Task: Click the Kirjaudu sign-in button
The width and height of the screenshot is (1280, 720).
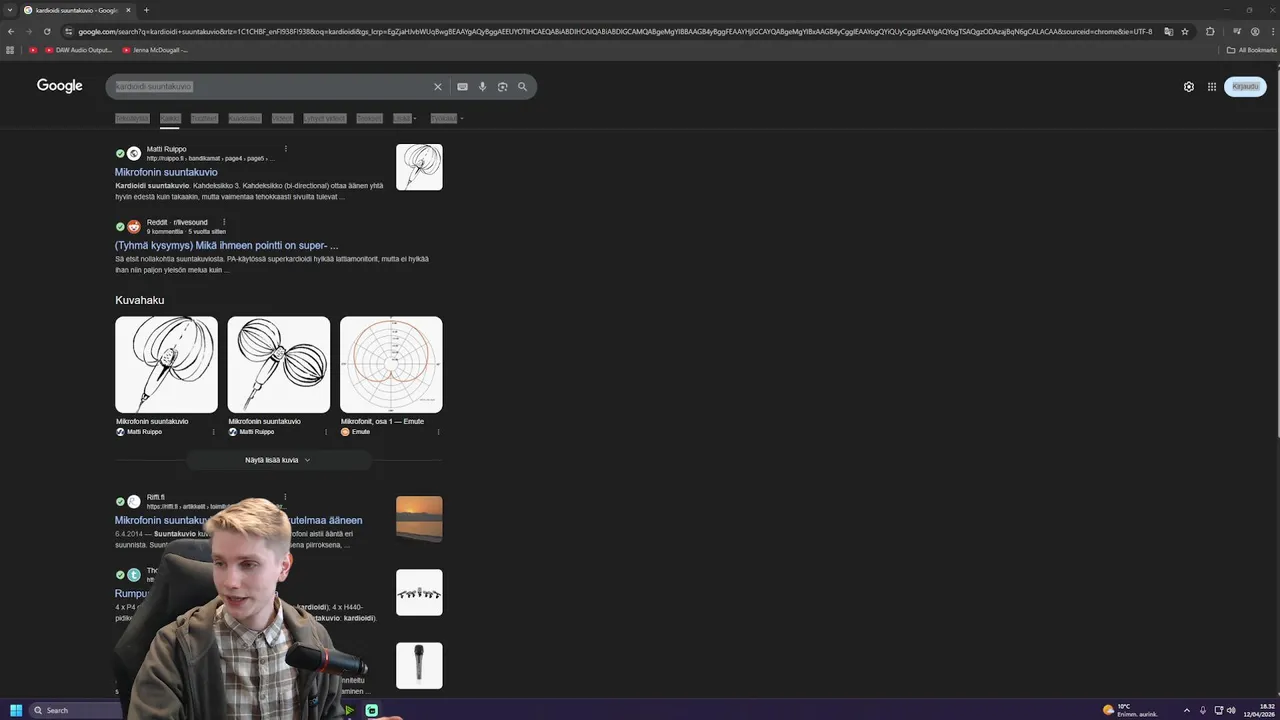Action: click(x=1245, y=87)
